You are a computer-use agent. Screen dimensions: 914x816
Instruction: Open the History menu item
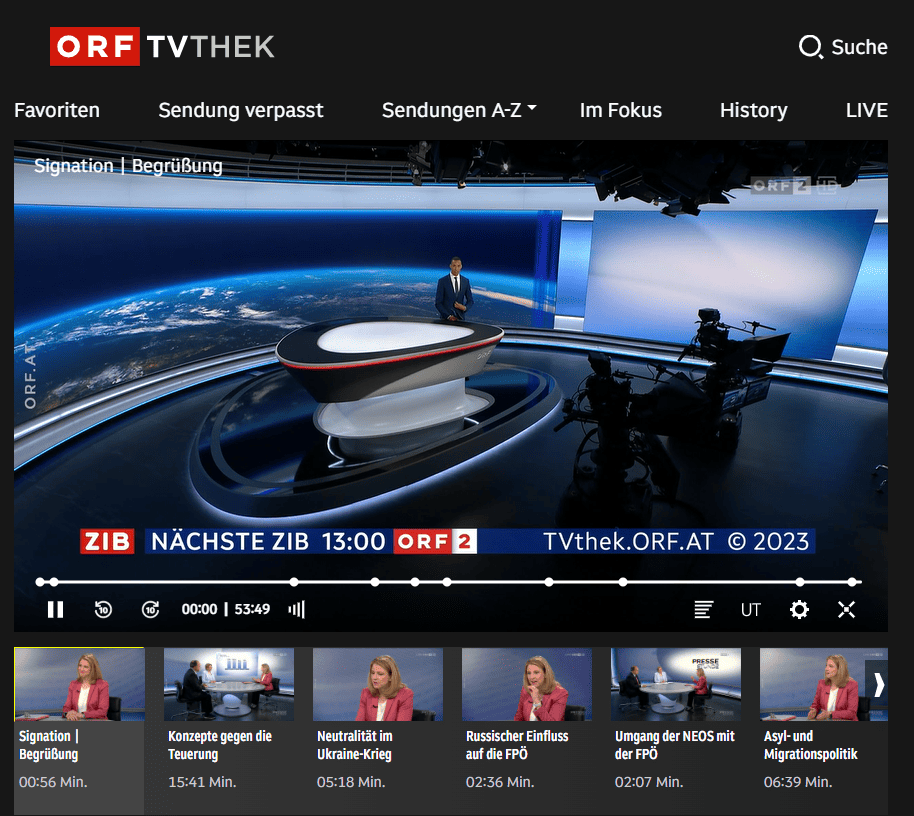[753, 110]
